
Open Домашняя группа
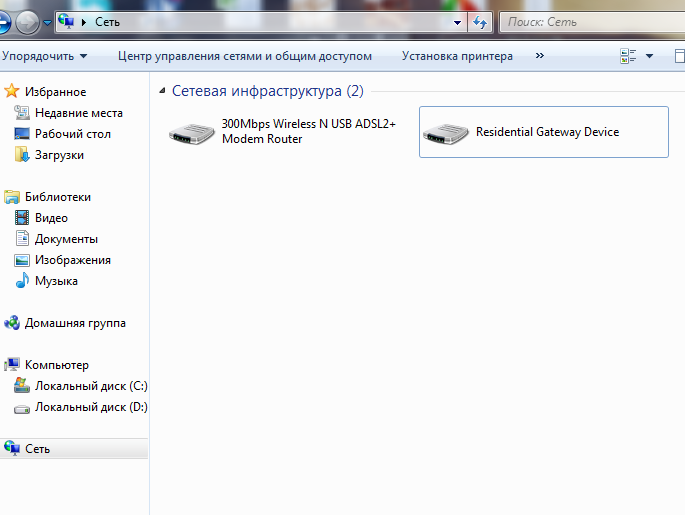coord(75,323)
